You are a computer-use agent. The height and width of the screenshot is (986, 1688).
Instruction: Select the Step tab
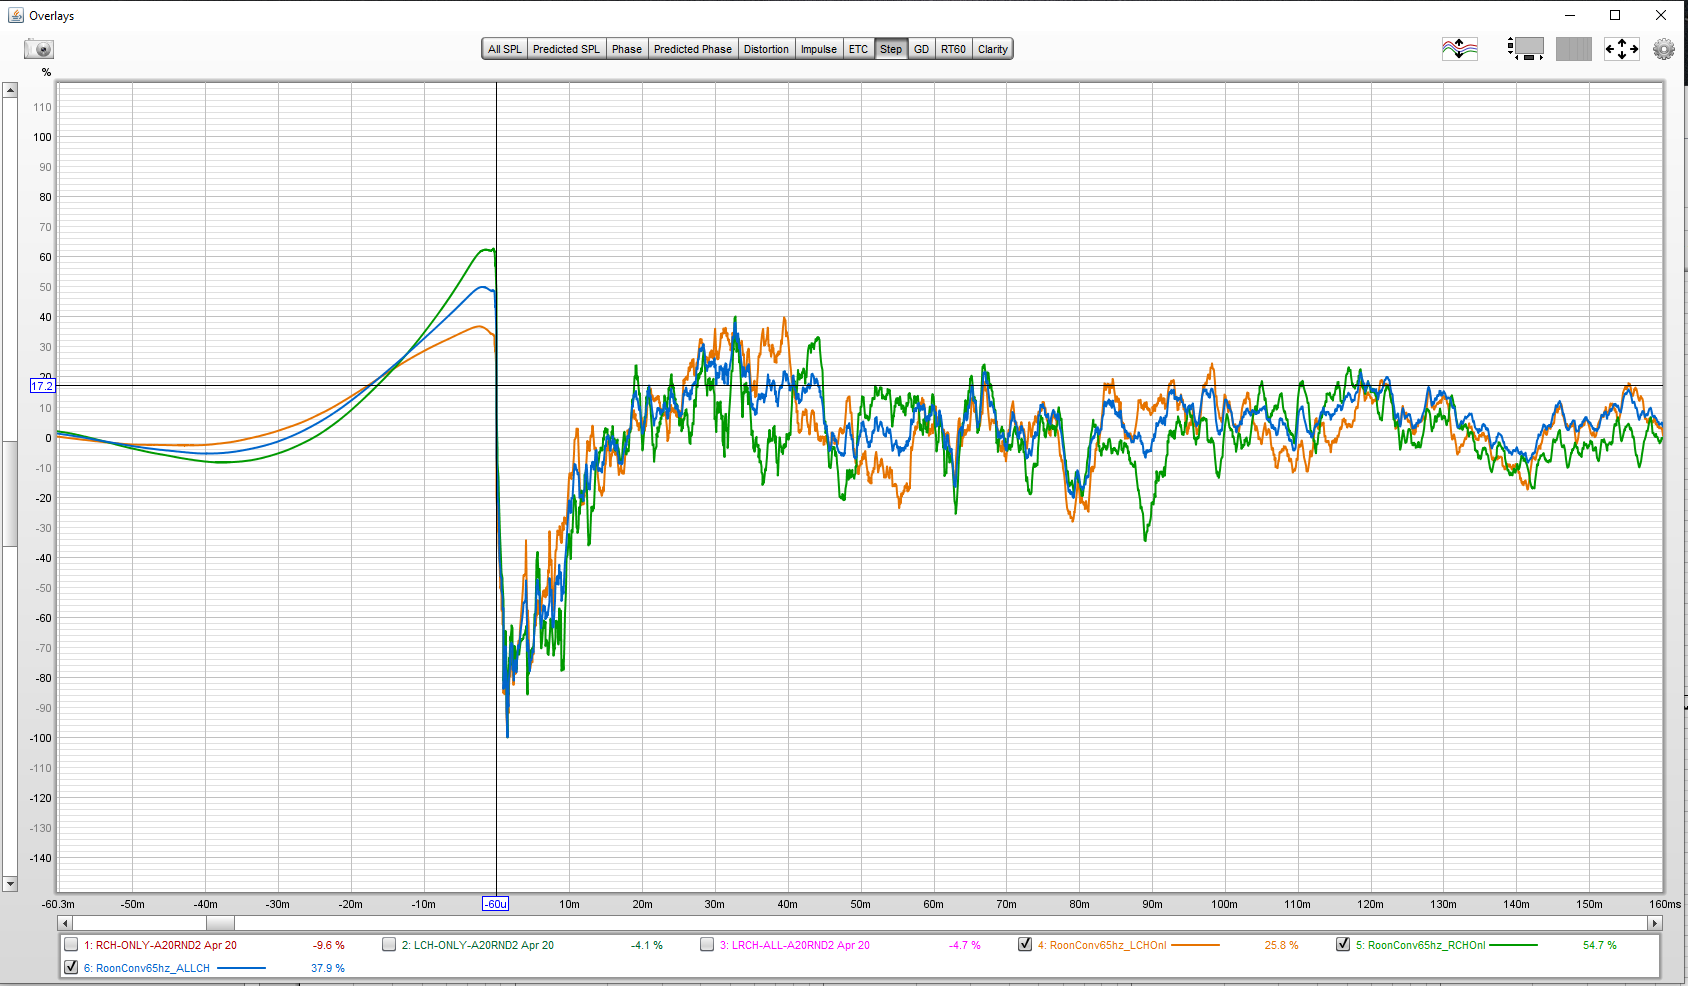pyautogui.click(x=891, y=49)
